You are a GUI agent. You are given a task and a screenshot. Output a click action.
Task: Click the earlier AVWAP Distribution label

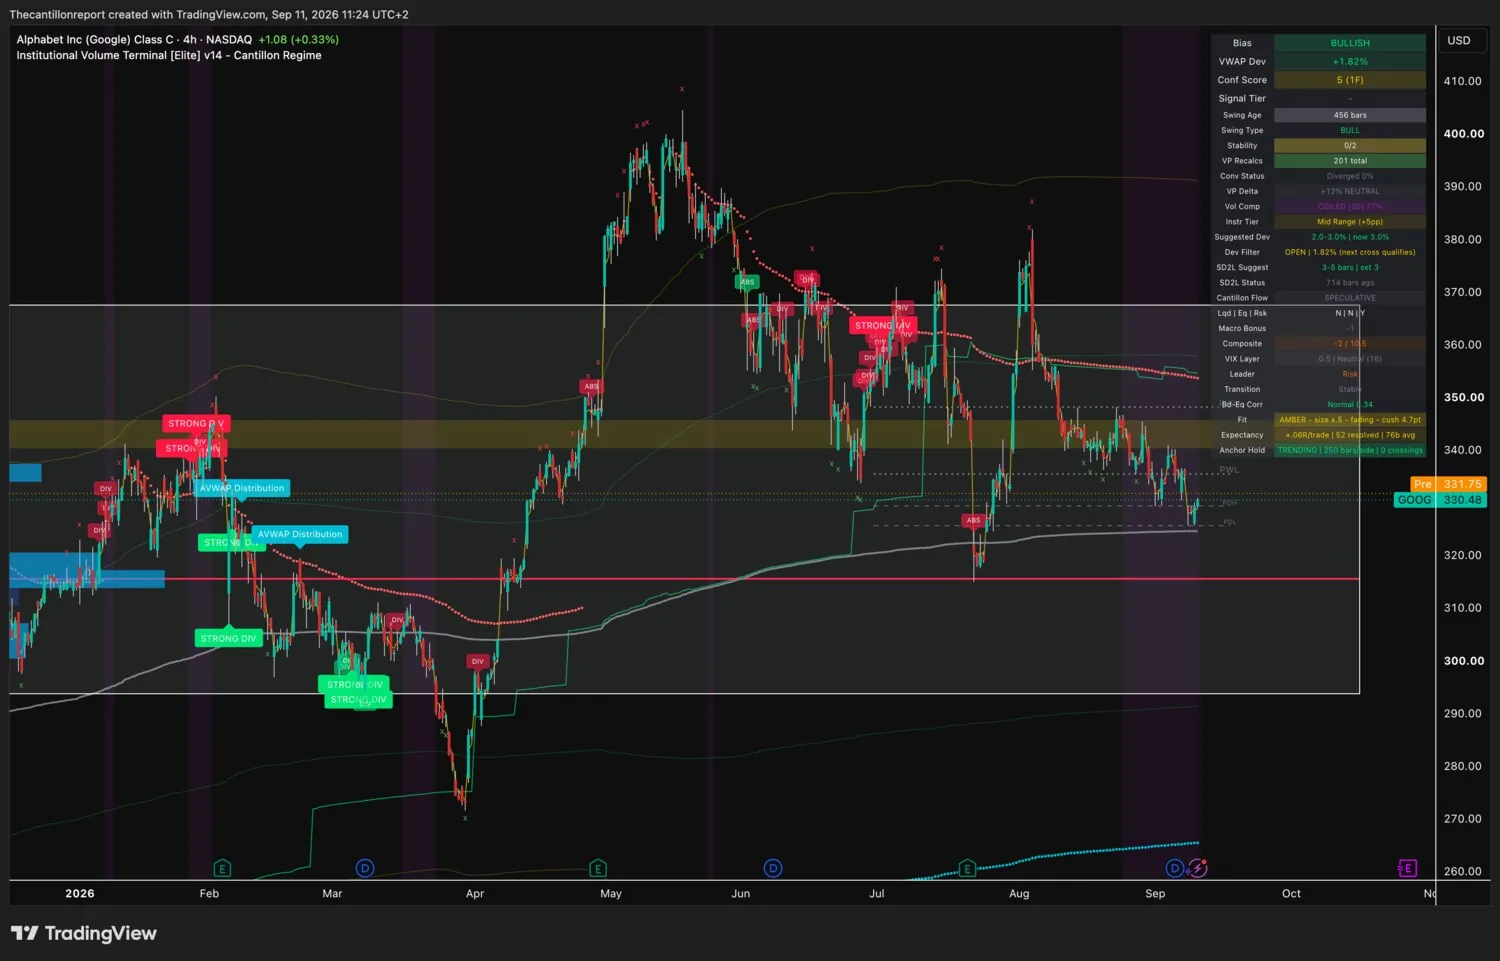[x=242, y=488]
